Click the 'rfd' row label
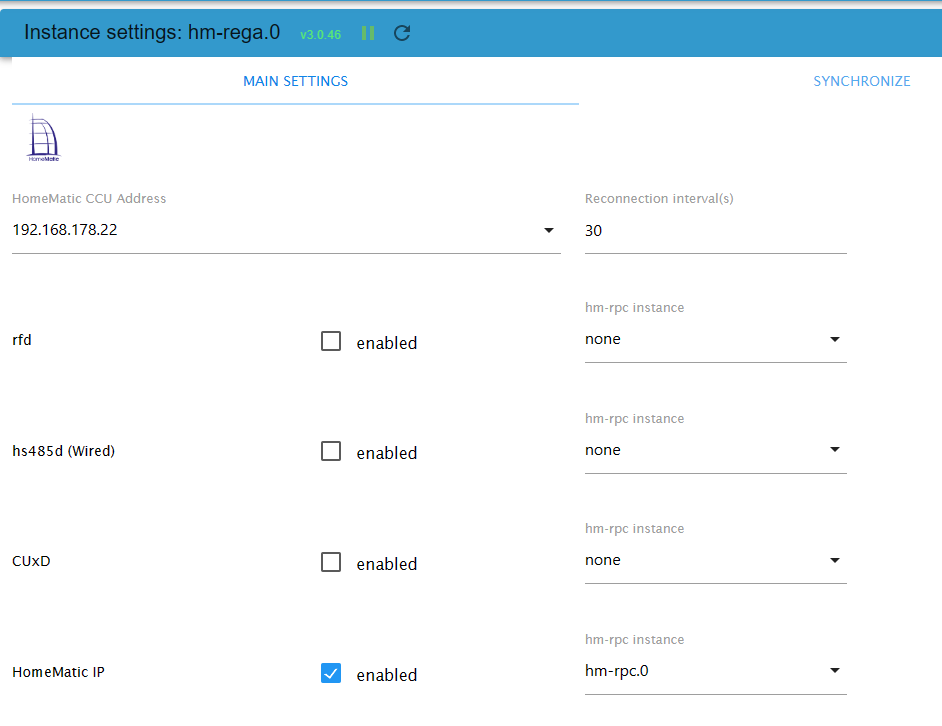This screenshot has height=726, width=942. [x=22, y=340]
